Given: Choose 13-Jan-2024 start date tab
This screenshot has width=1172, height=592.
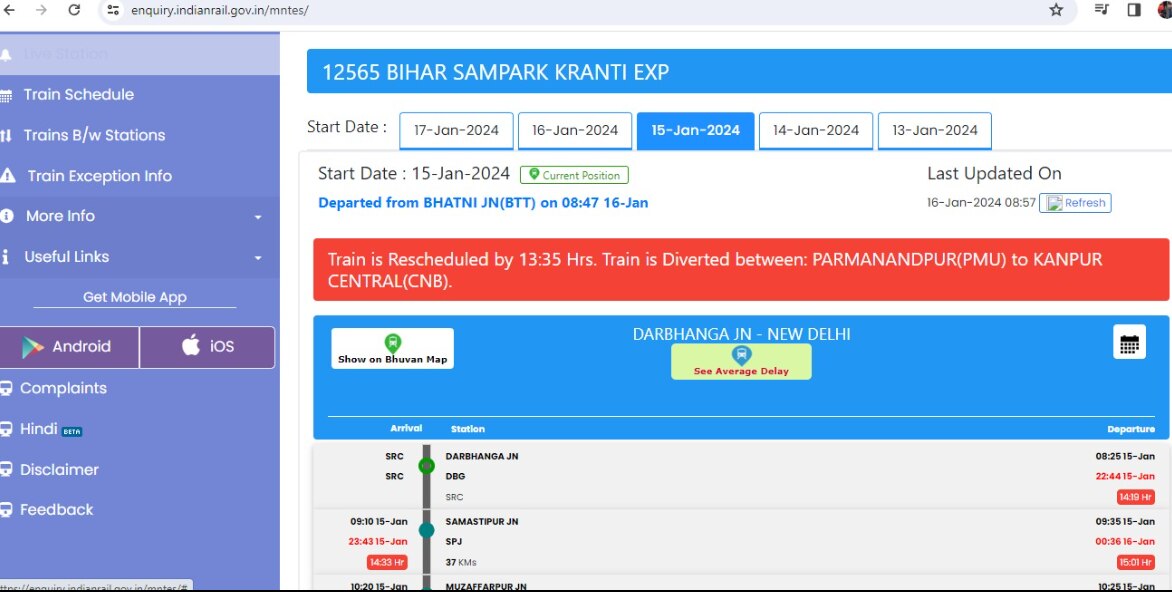Looking at the screenshot, I should [934, 130].
